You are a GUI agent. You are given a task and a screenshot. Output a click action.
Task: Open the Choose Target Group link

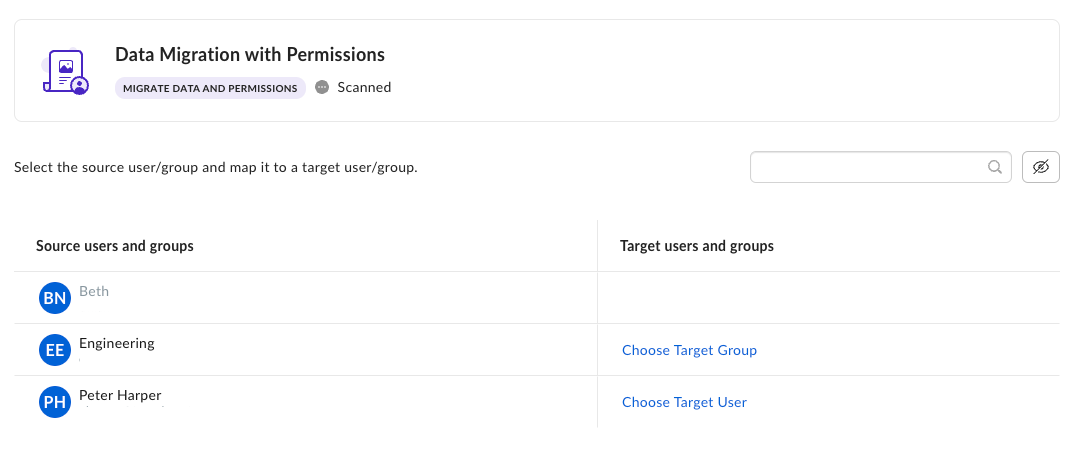tap(689, 350)
